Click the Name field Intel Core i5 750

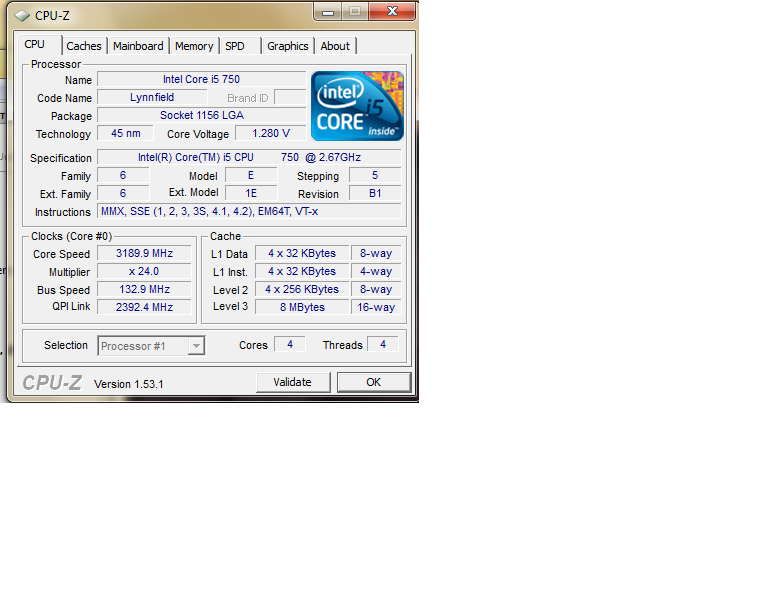pyautogui.click(x=201, y=79)
